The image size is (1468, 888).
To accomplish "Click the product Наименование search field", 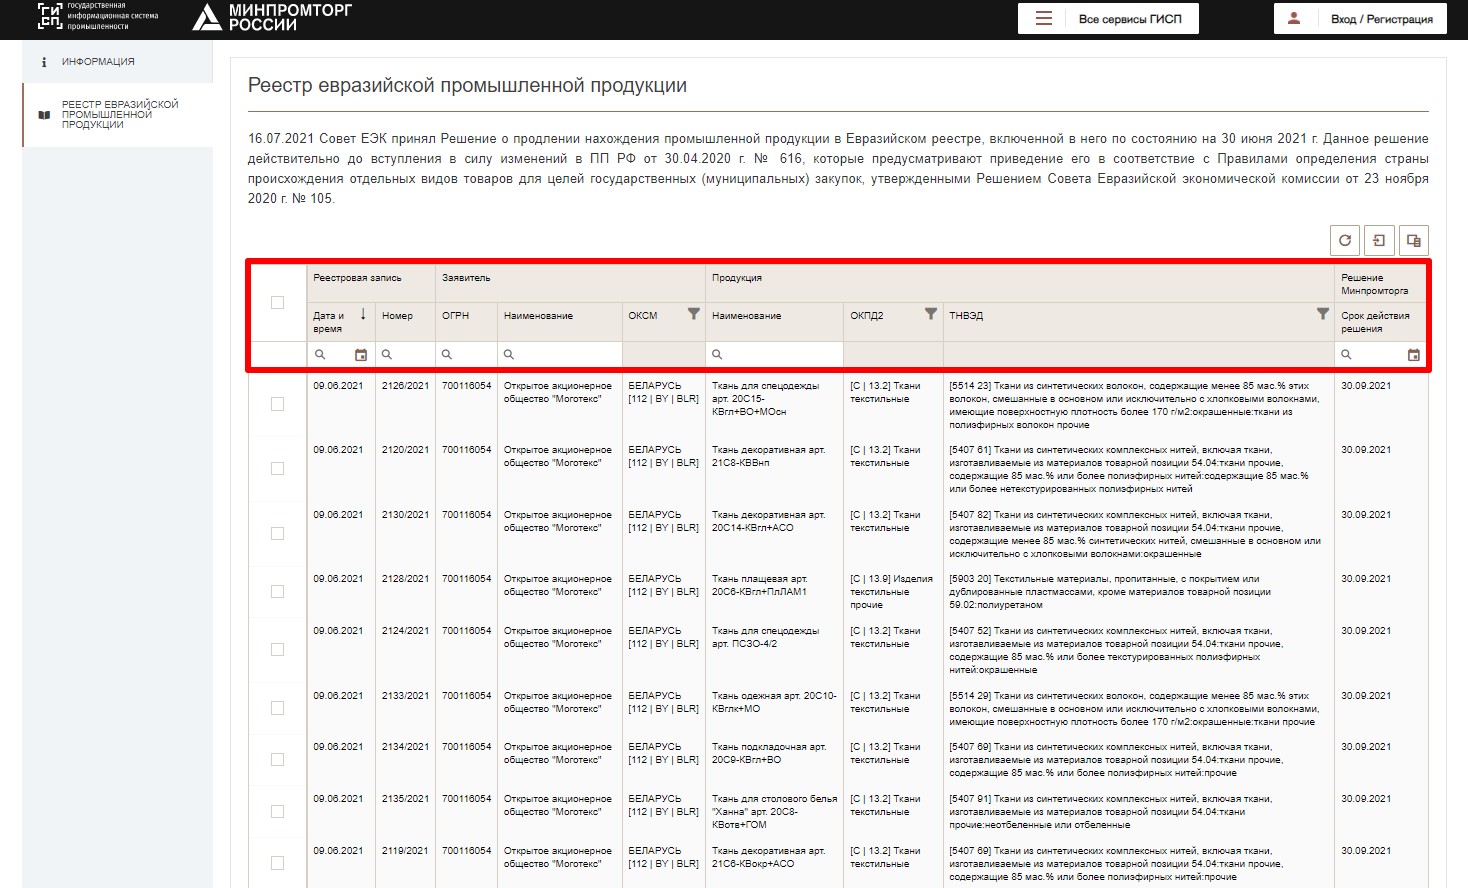I will (781, 355).
